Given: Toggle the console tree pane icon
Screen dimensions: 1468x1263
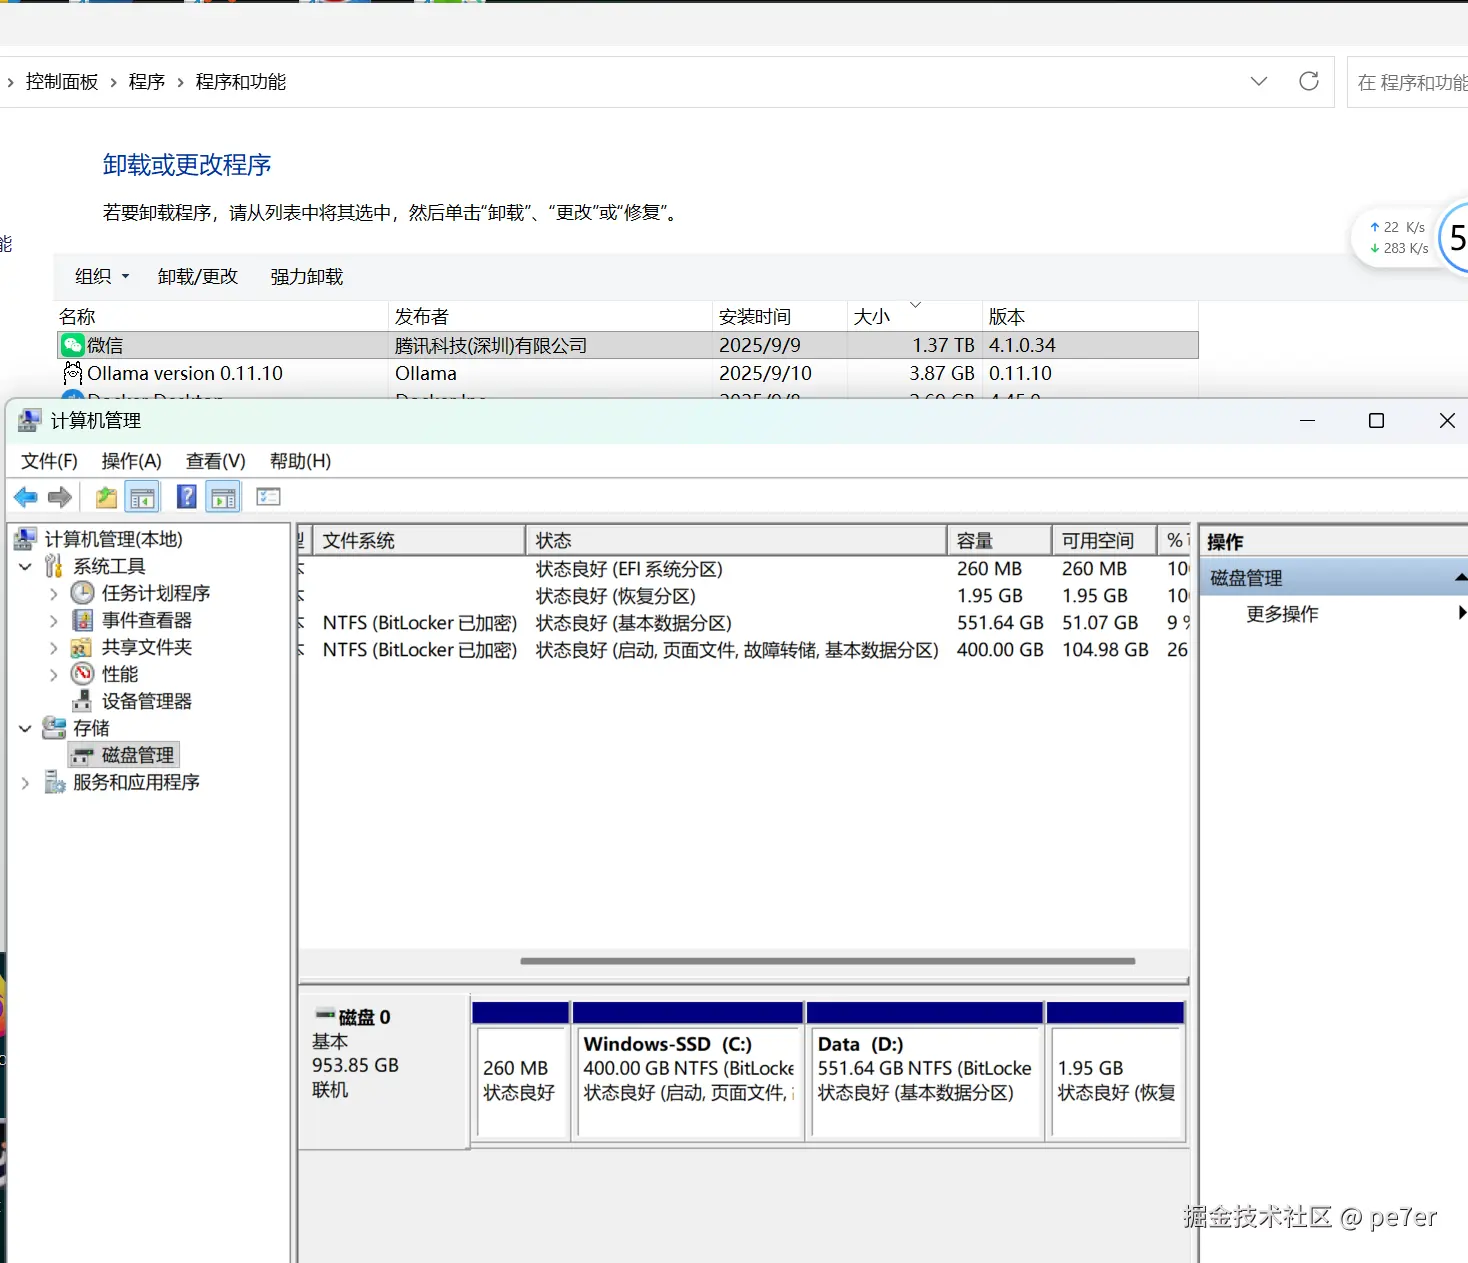Looking at the screenshot, I should [x=142, y=497].
